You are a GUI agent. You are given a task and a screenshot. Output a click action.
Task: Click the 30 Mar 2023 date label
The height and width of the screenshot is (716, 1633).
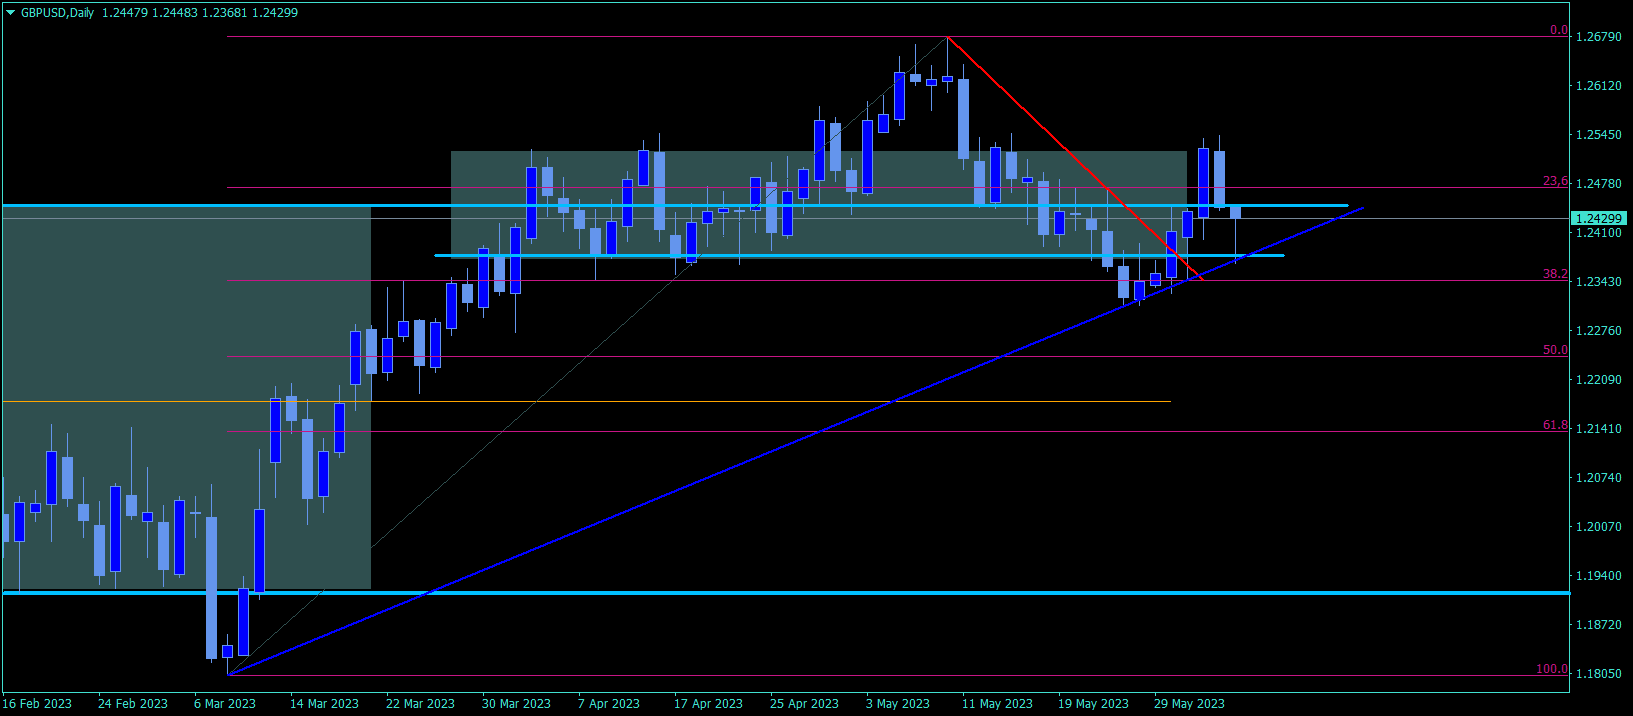(x=516, y=704)
